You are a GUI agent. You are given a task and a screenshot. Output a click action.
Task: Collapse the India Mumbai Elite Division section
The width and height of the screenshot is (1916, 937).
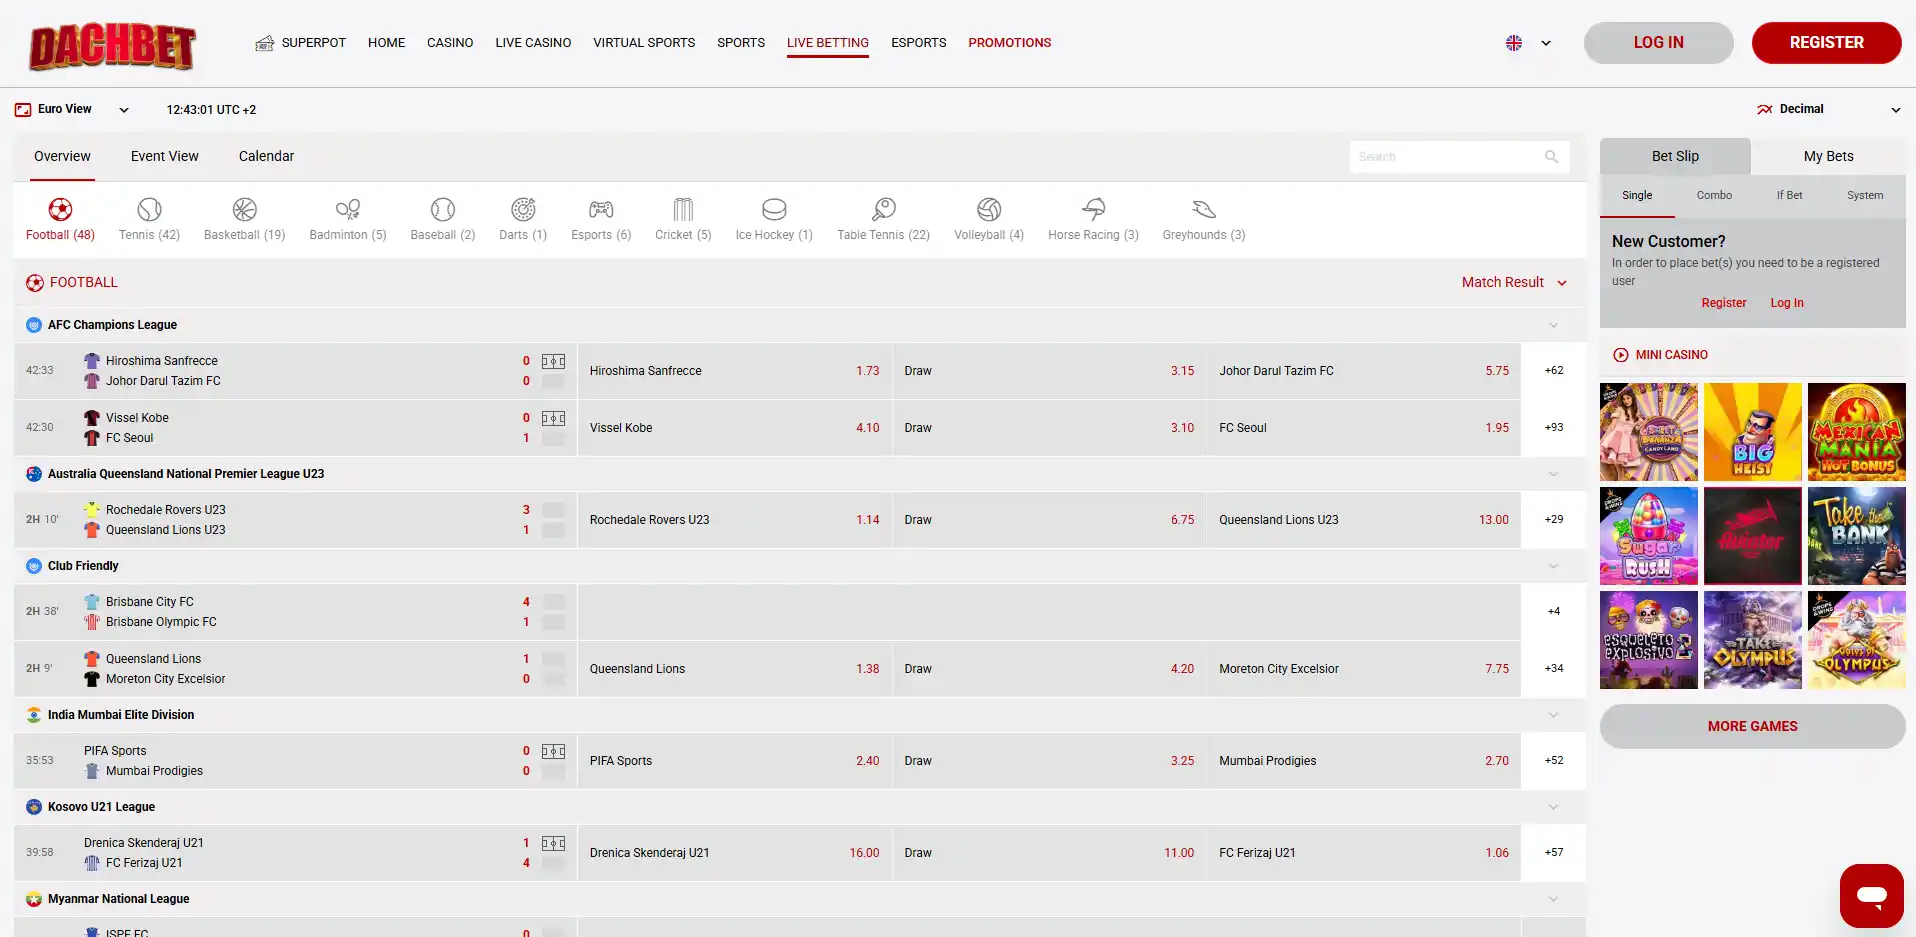click(1553, 715)
